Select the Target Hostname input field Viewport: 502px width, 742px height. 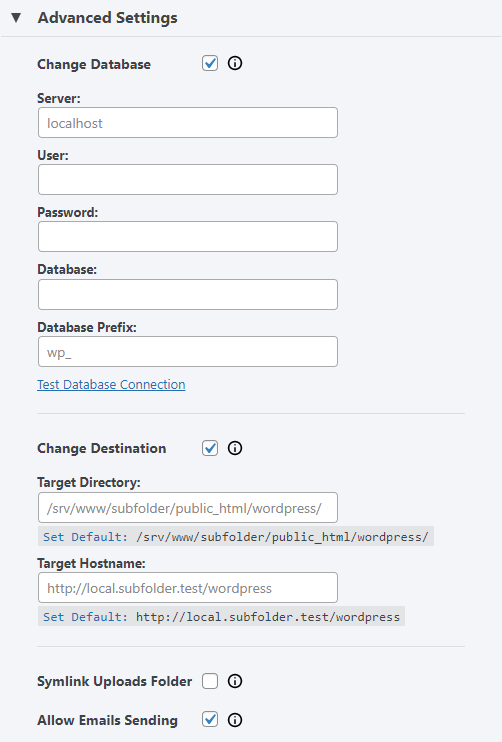[x=188, y=587]
